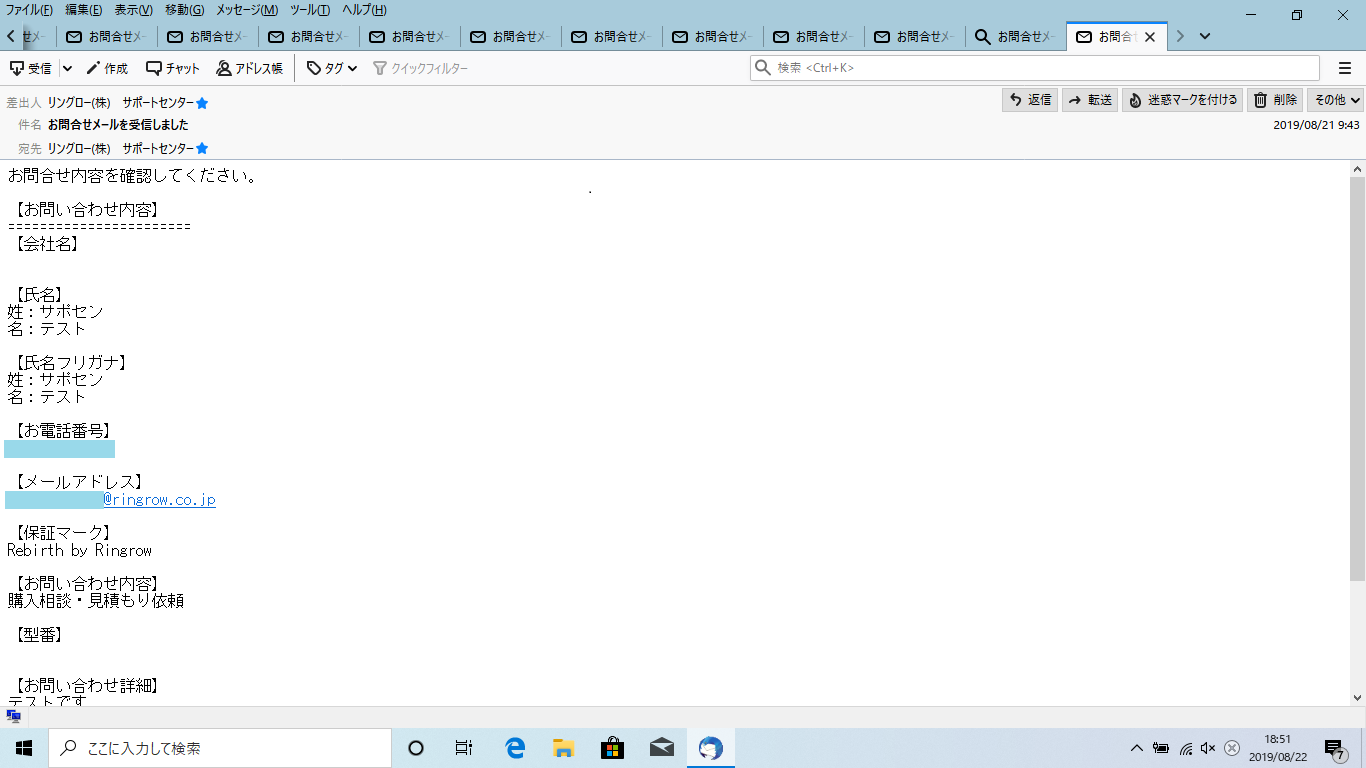1366x768 pixels.
Task: Click the Reply (返信) button
Action: [x=1030, y=100]
